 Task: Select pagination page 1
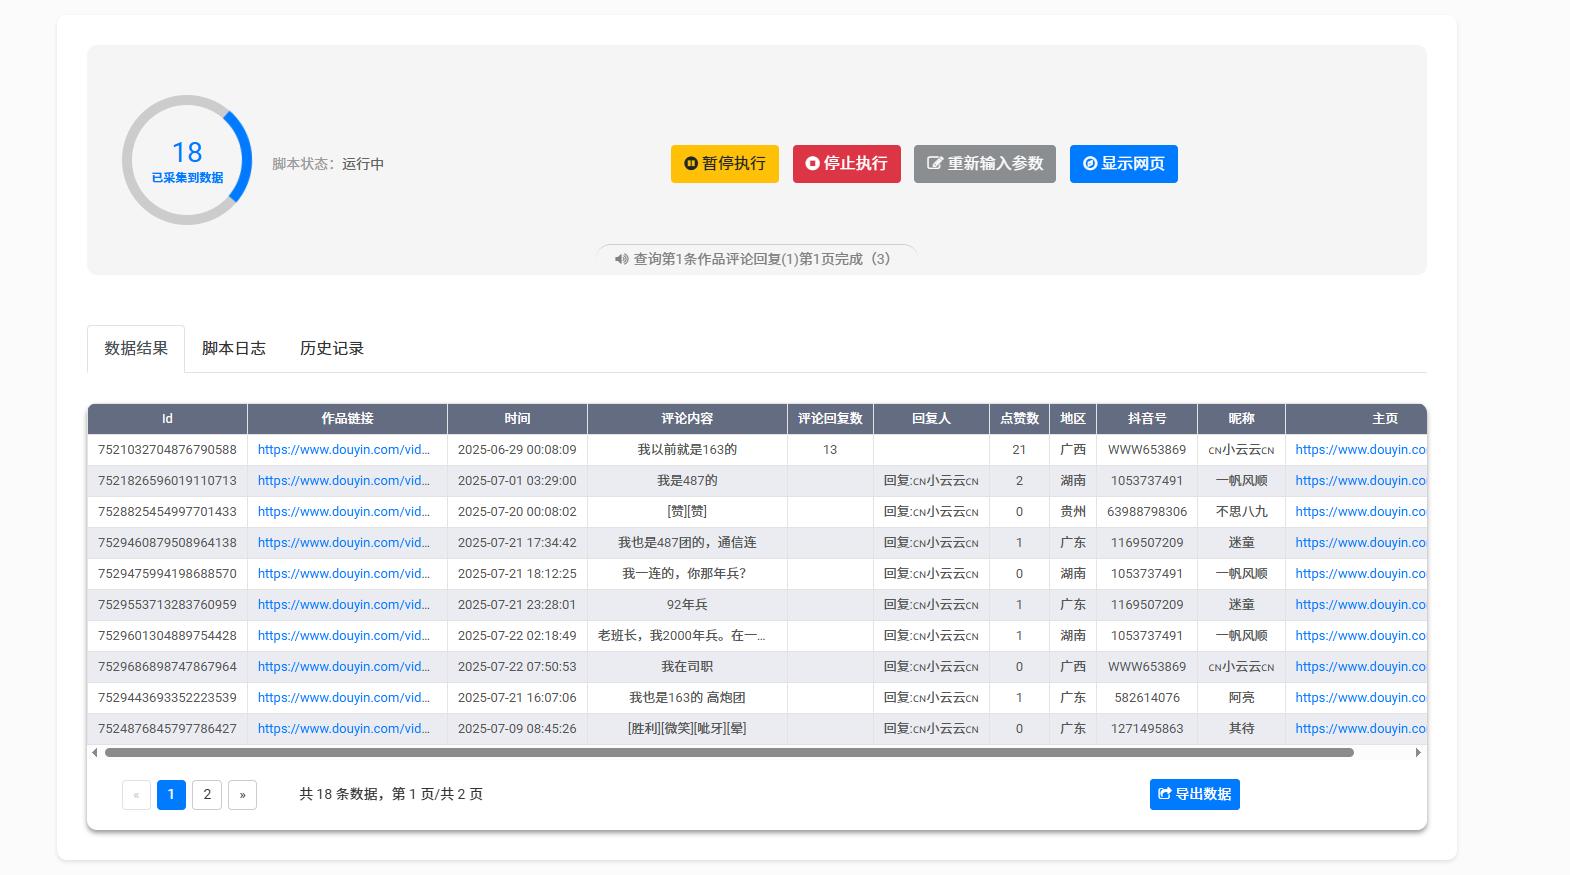(171, 794)
